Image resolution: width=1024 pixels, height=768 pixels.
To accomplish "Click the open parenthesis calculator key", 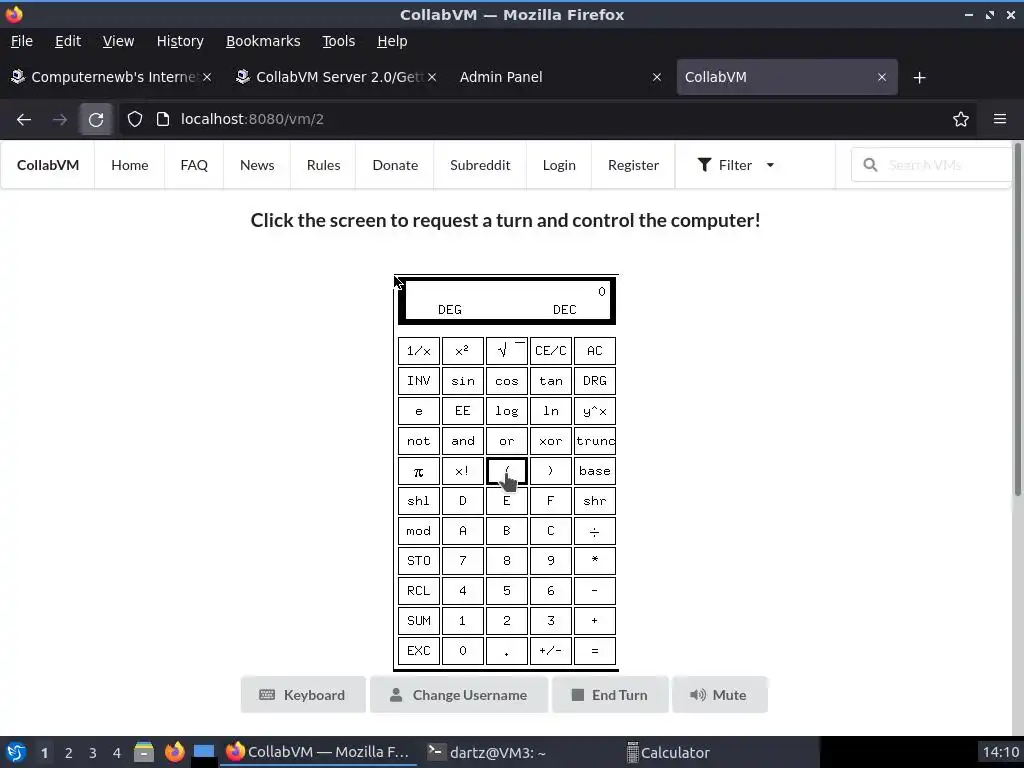I will tap(507, 471).
